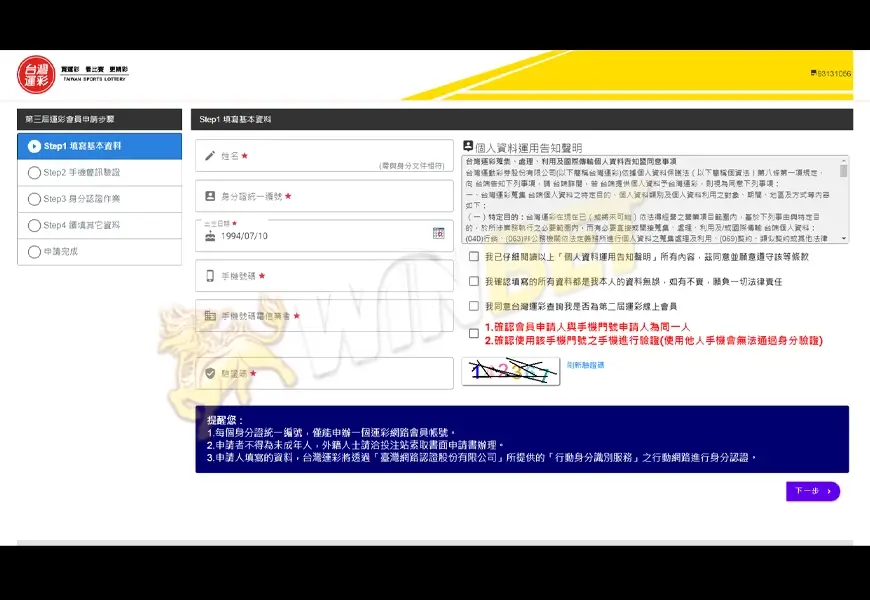
Task: Click the building icon in the telecom carrier field
Action: [x=210, y=316]
